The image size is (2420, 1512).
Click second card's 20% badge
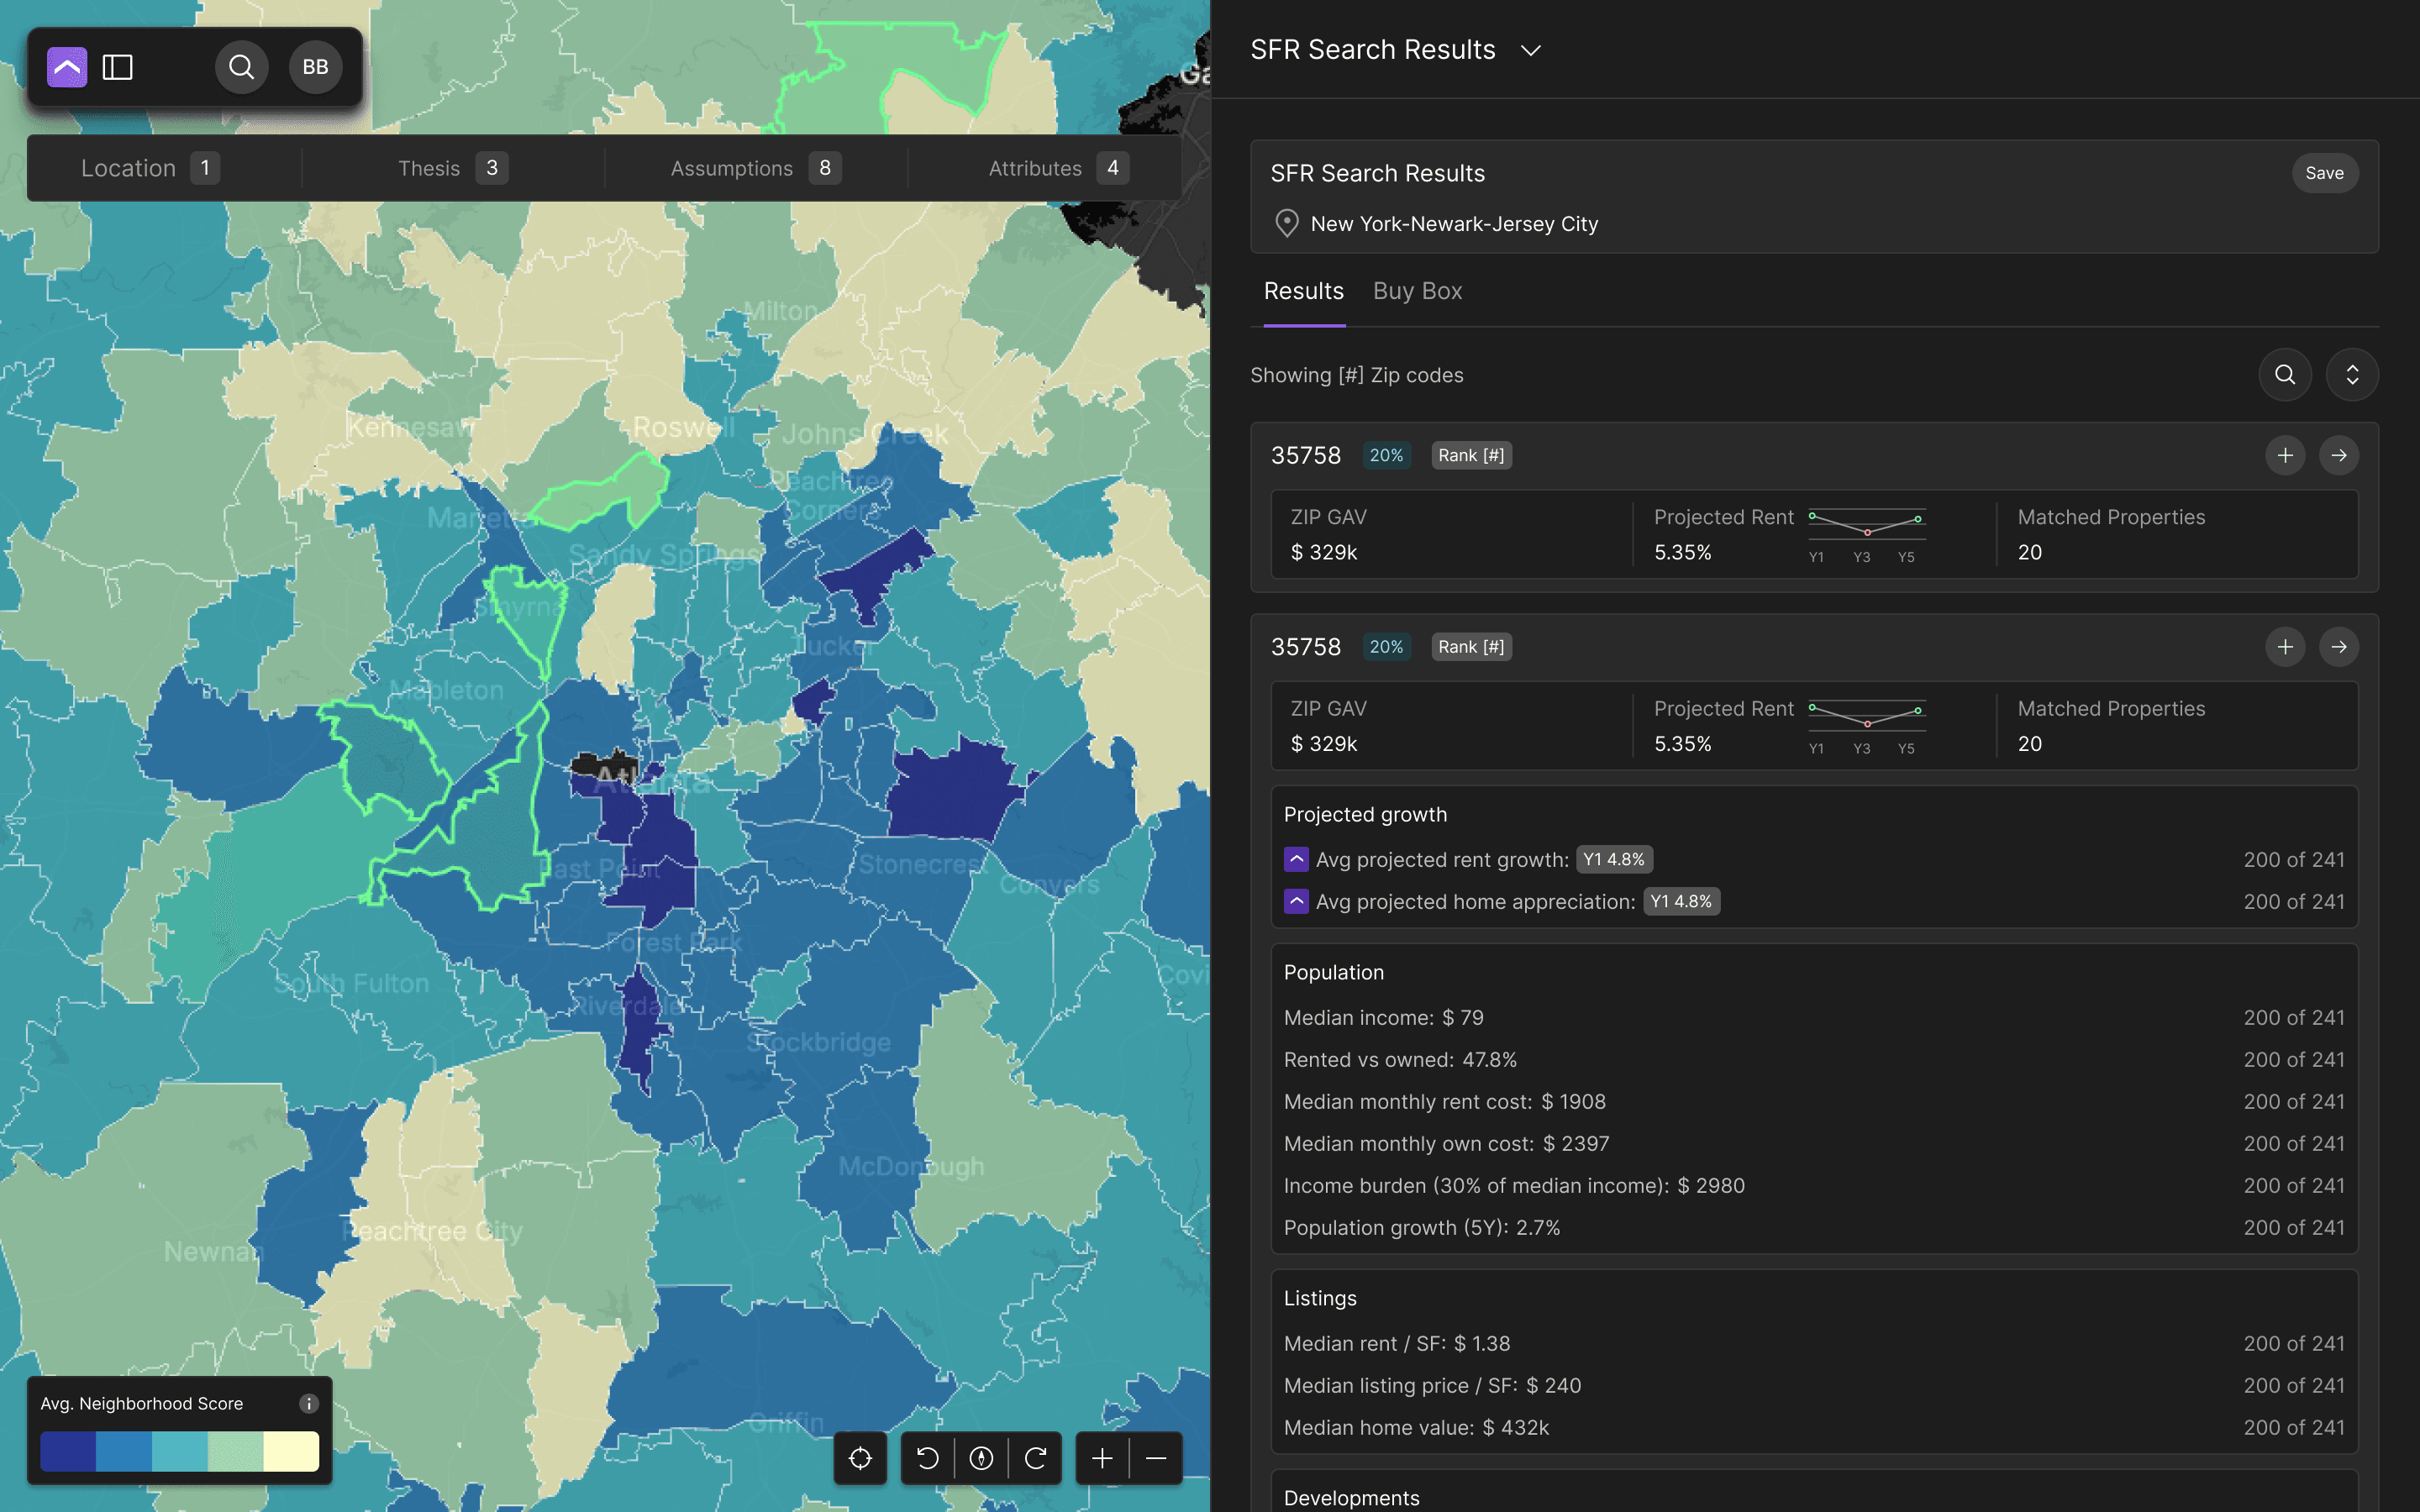1386,647
